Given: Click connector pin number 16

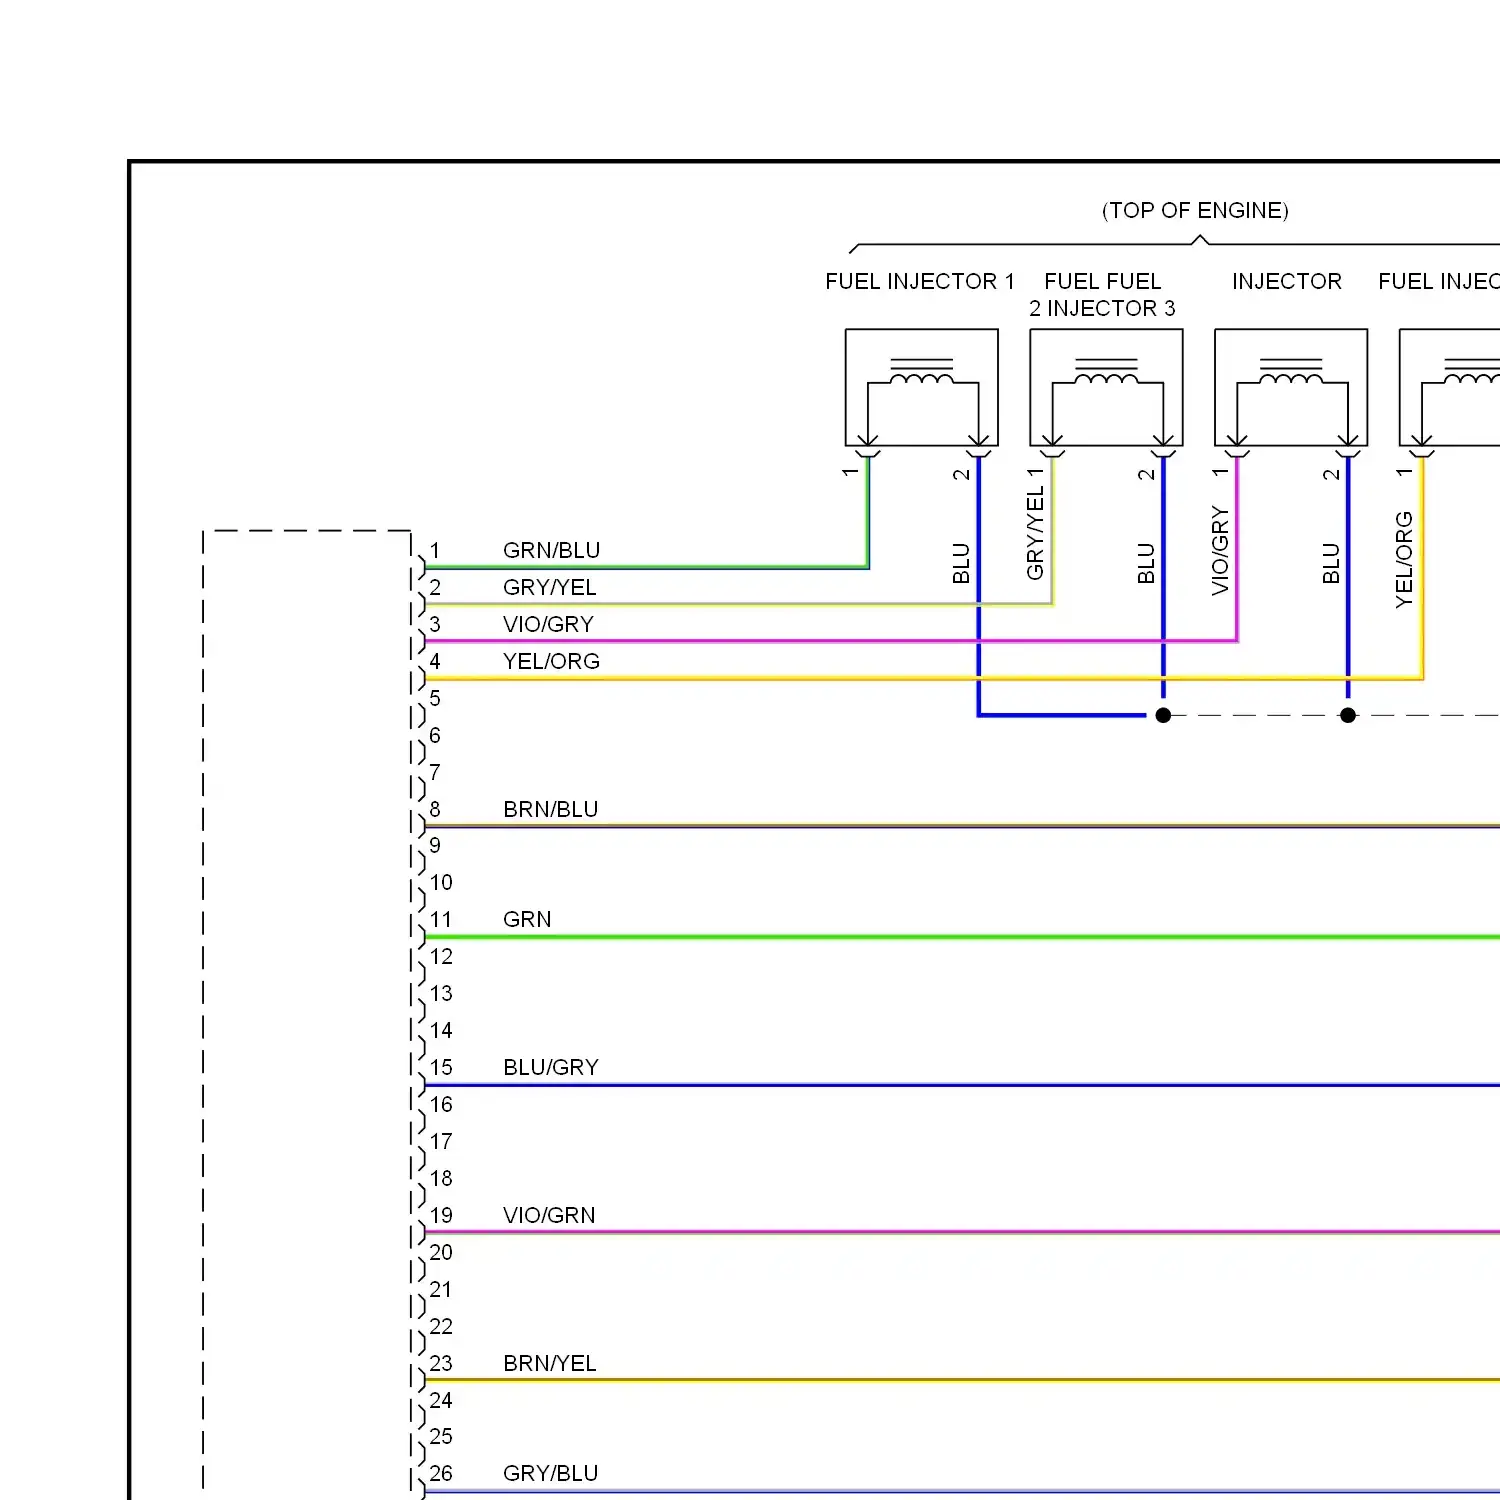Looking at the screenshot, I should (441, 1104).
